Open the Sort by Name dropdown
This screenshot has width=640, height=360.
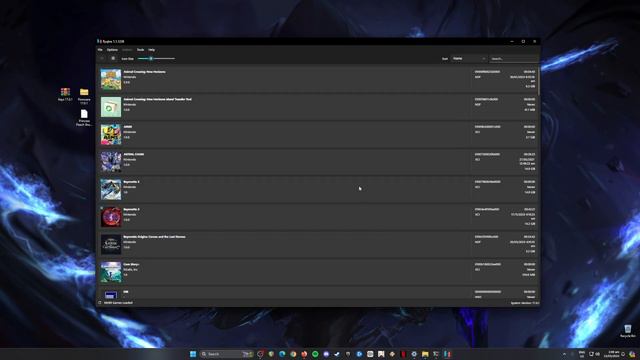[469, 59]
